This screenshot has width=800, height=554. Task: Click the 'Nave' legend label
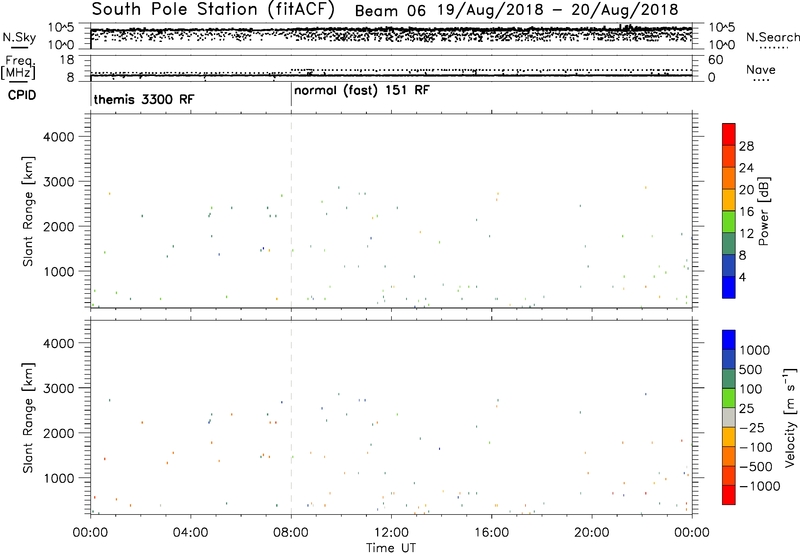(761, 69)
